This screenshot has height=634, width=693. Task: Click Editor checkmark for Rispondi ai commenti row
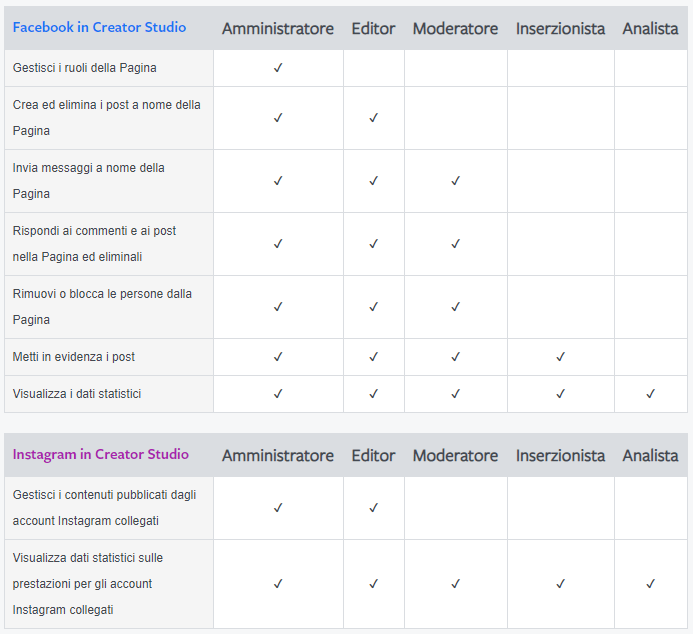coord(373,243)
